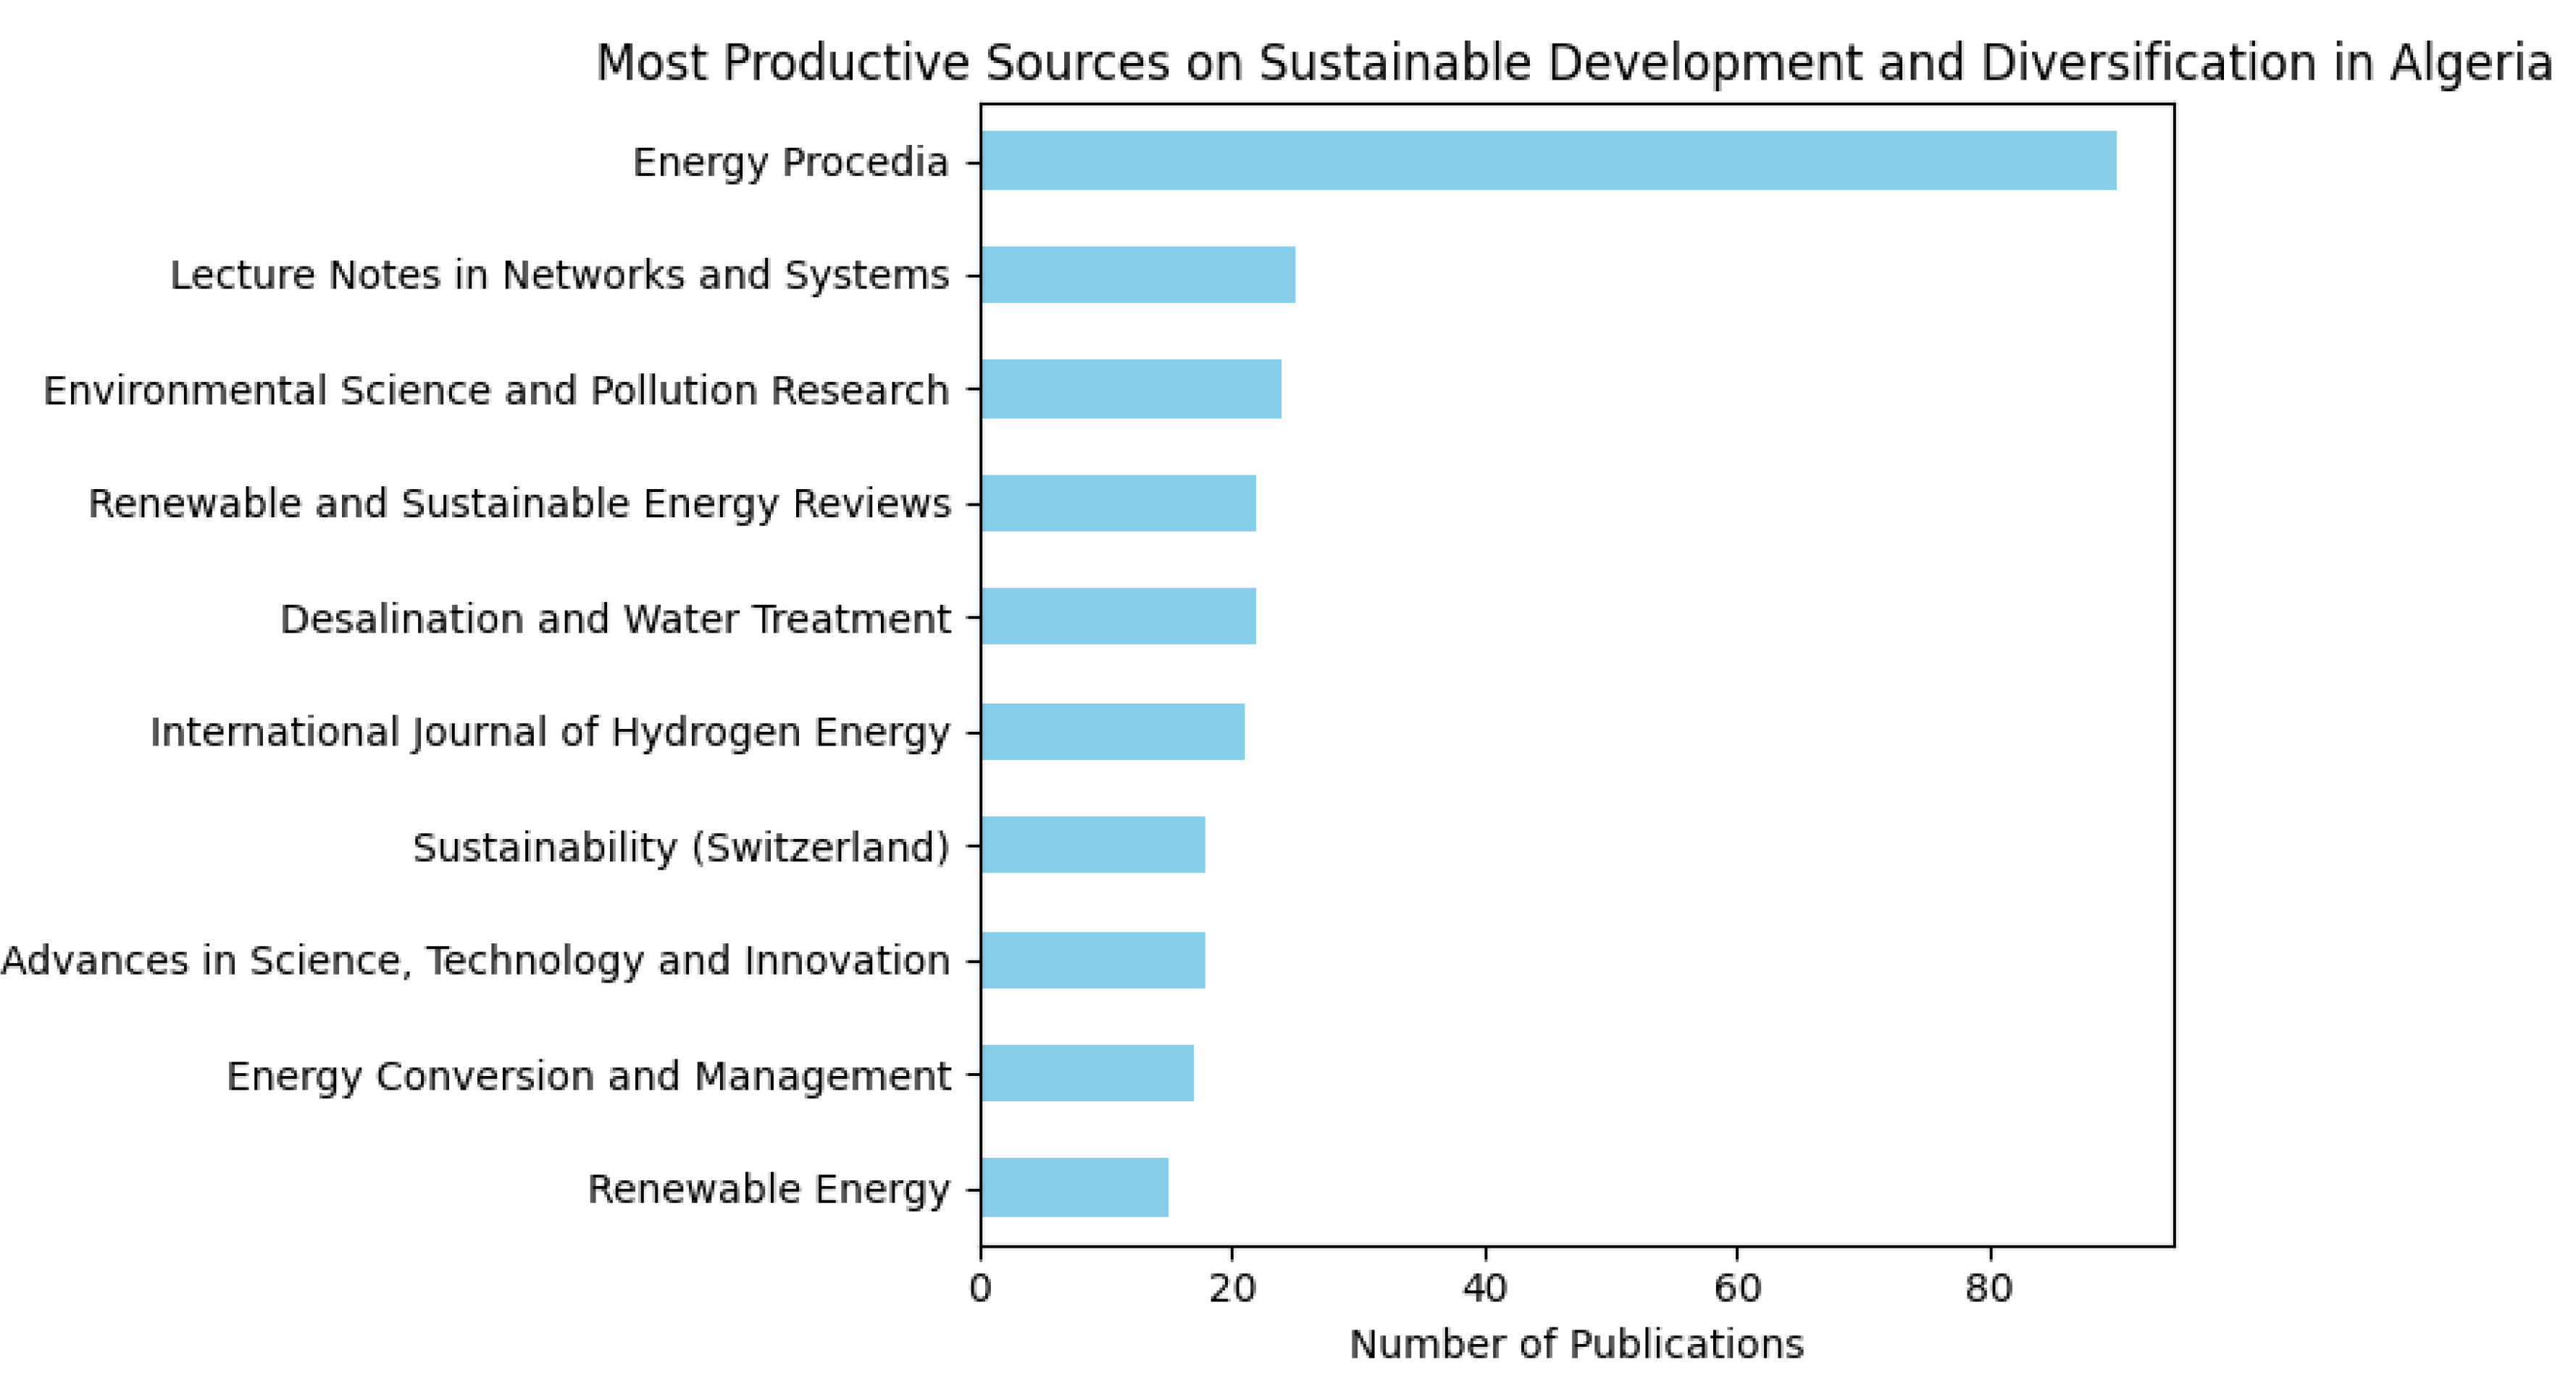
Task: Click the Renewable and Sustainable Energy Reviews bar
Action: coord(1118,503)
